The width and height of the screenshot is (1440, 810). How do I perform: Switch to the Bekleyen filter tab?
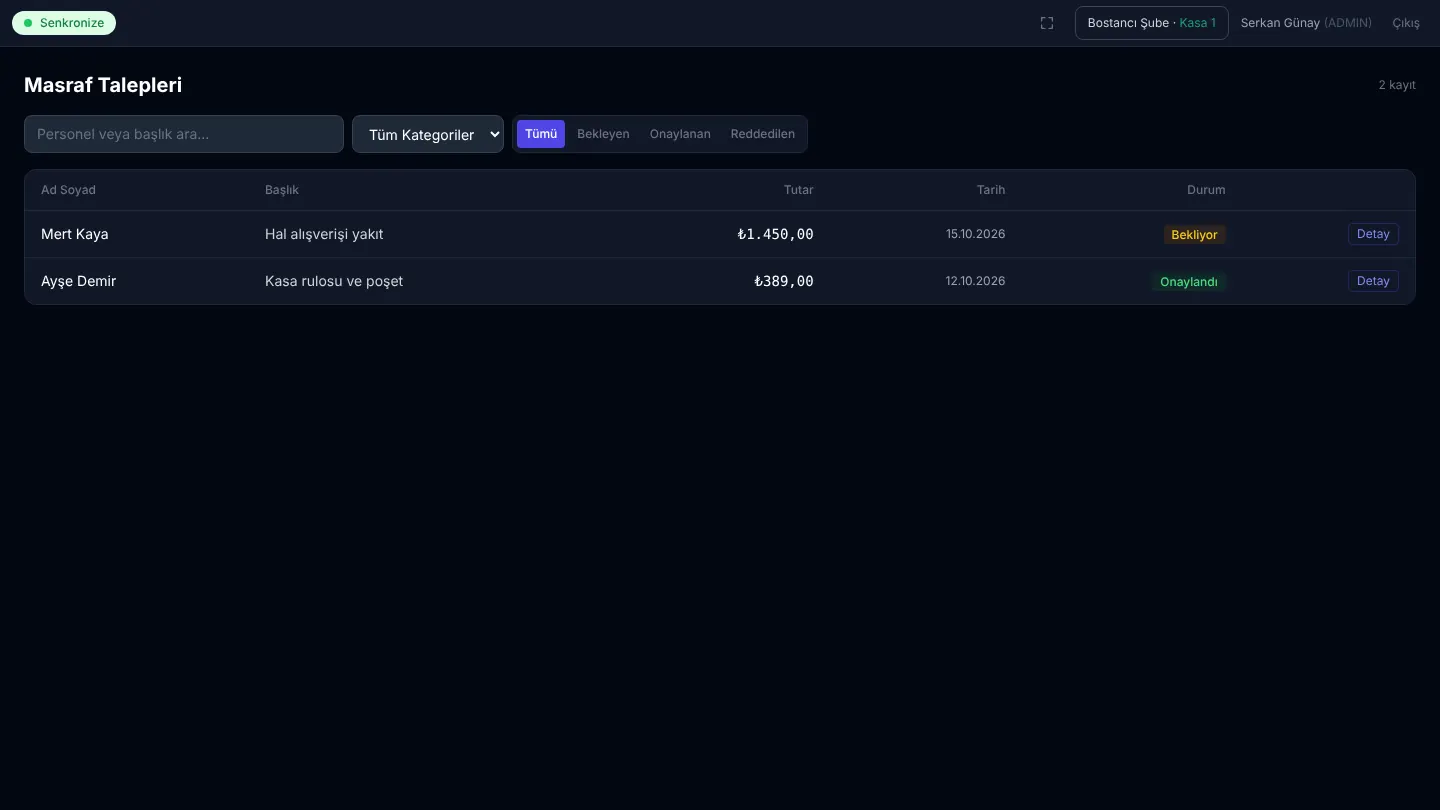click(x=603, y=134)
